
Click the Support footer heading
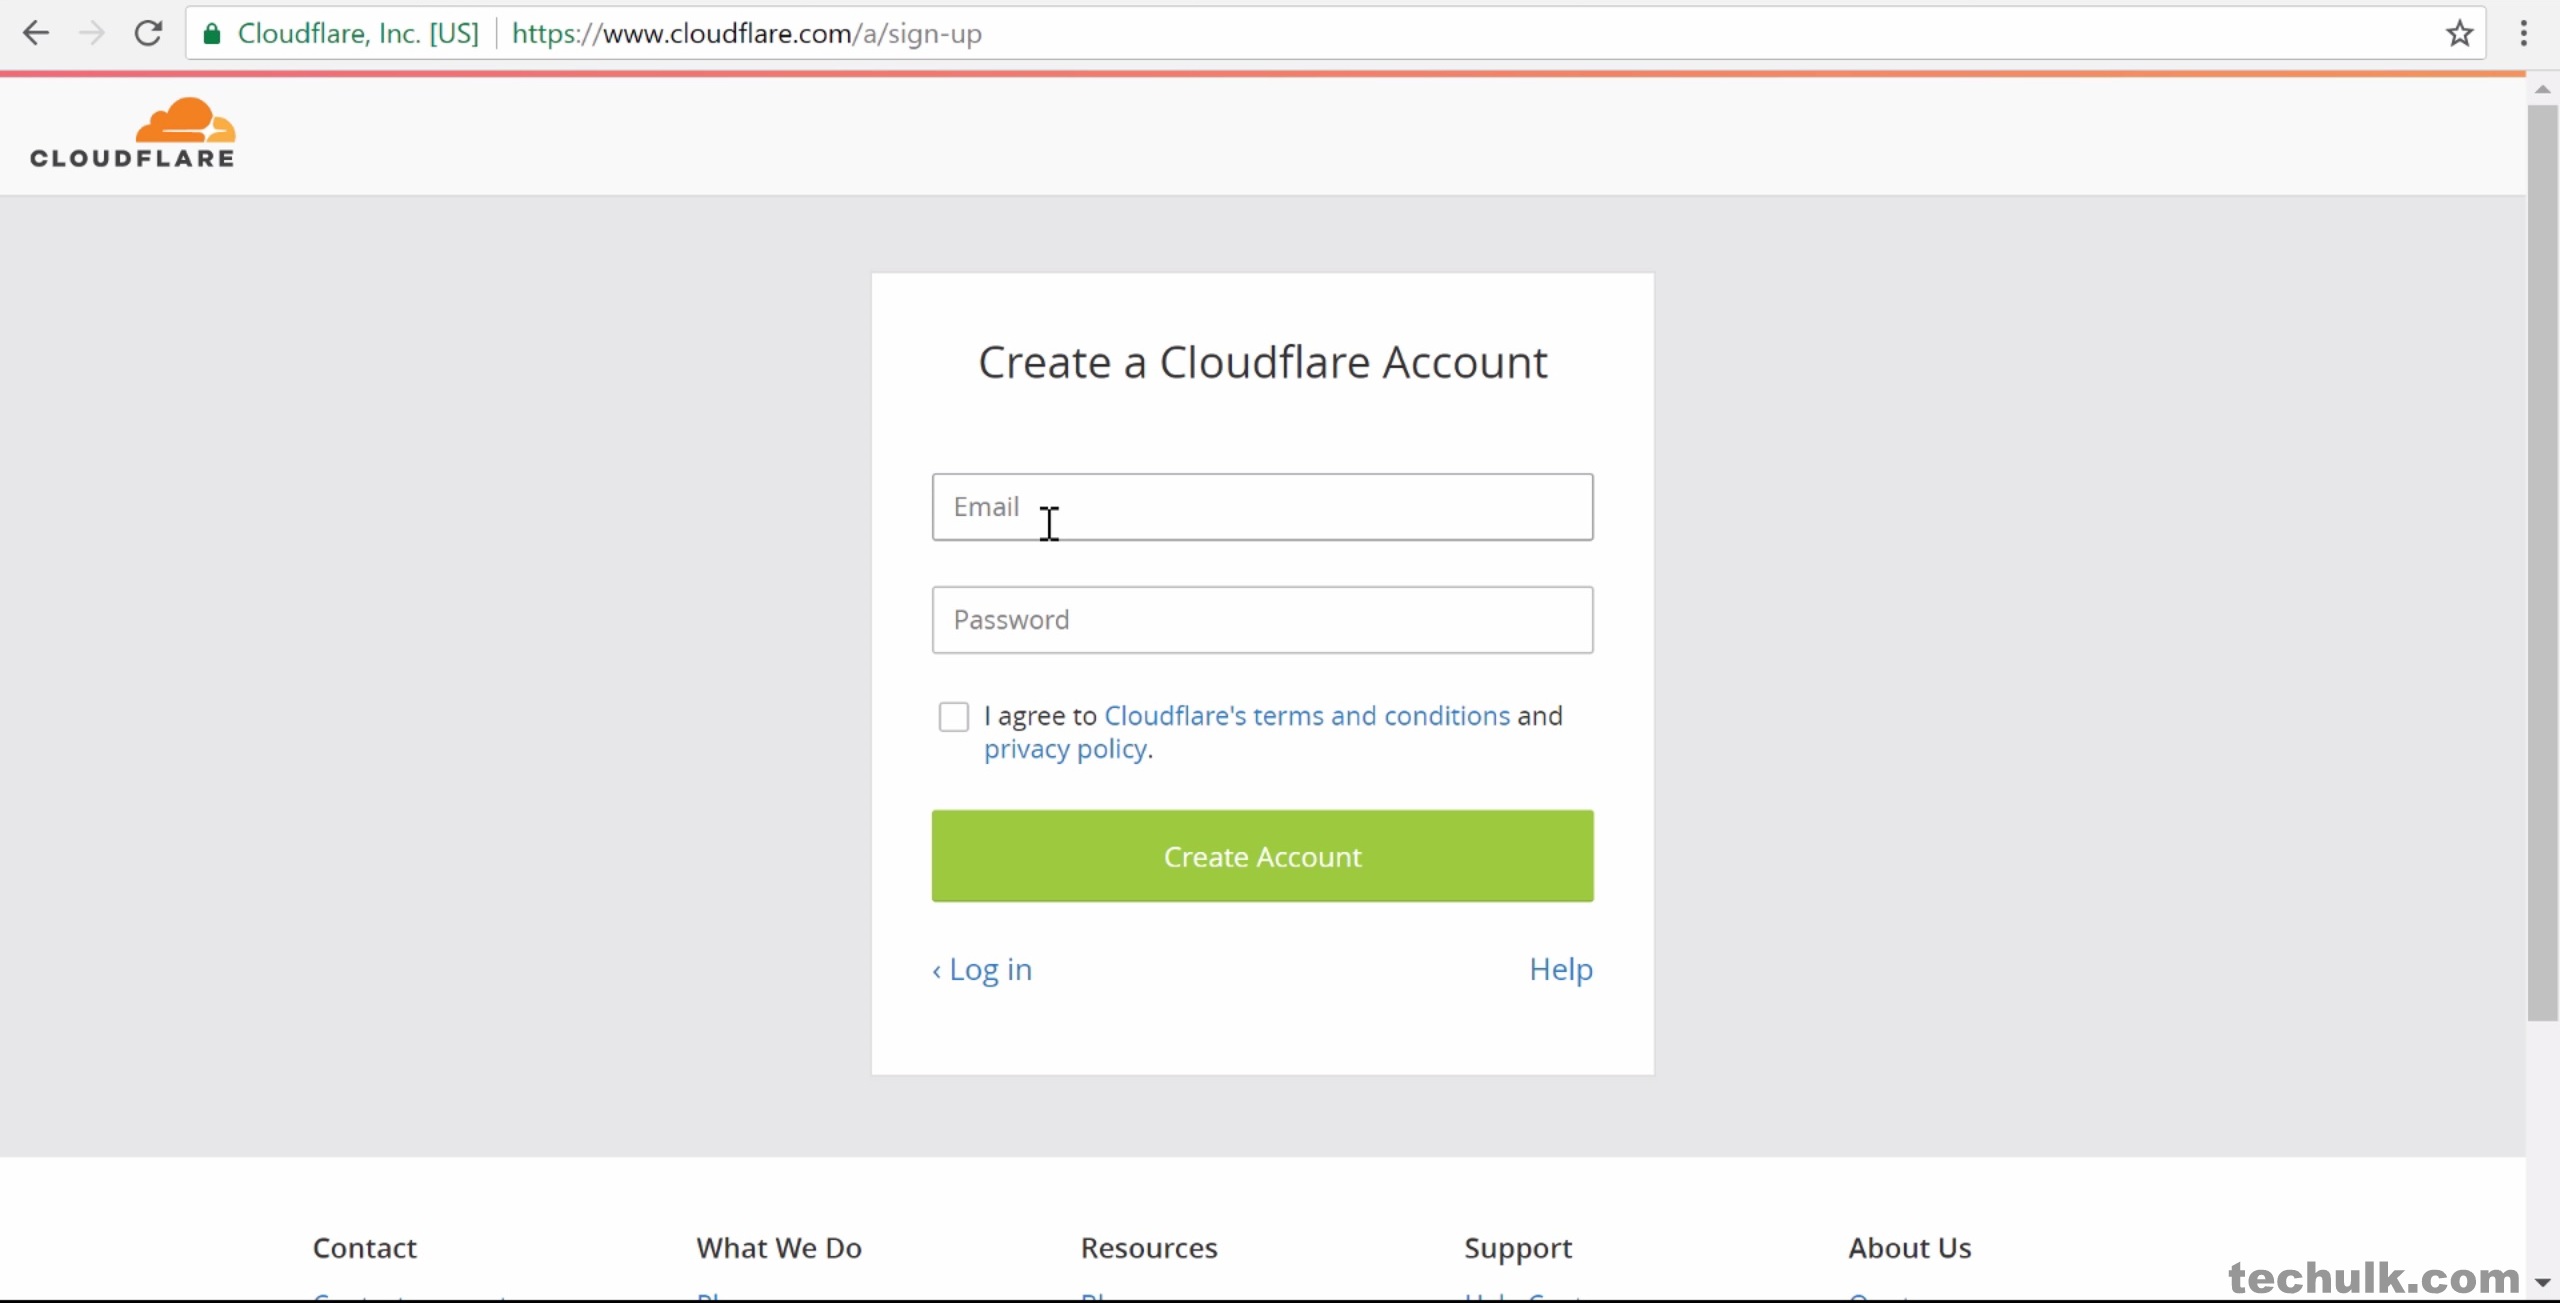point(1517,1248)
